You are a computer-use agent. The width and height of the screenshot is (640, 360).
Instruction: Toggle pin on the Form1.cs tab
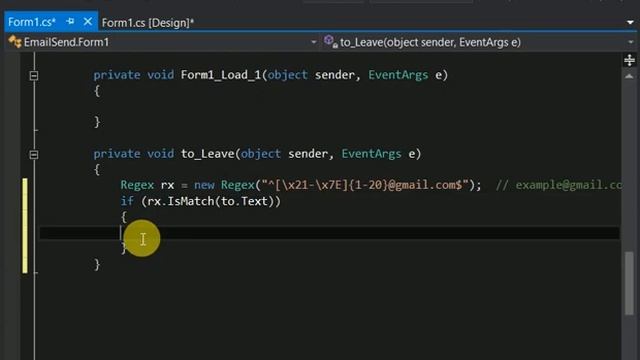(x=70, y=22)
